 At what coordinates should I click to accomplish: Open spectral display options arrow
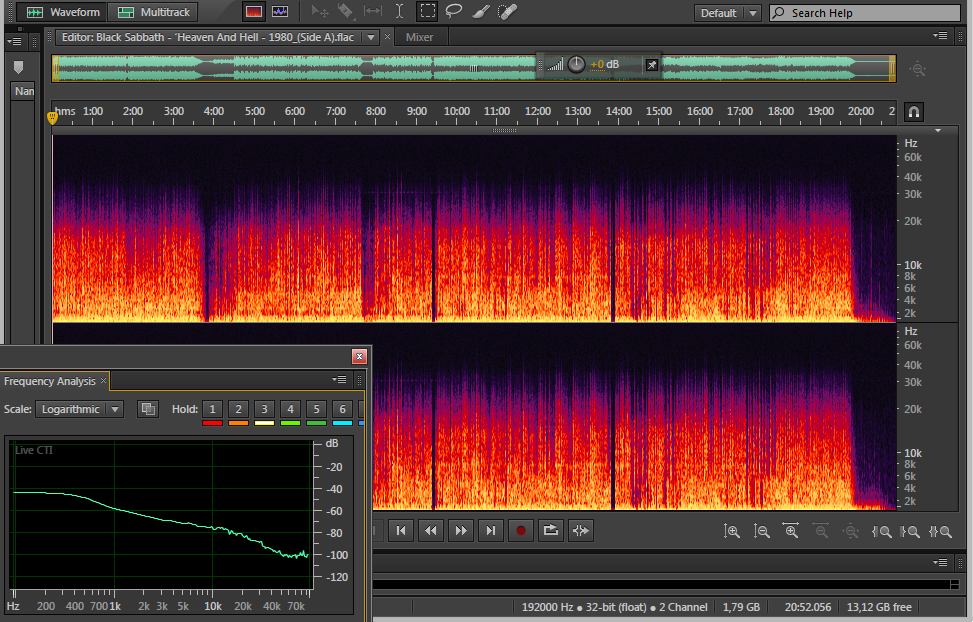pos(938,130)
